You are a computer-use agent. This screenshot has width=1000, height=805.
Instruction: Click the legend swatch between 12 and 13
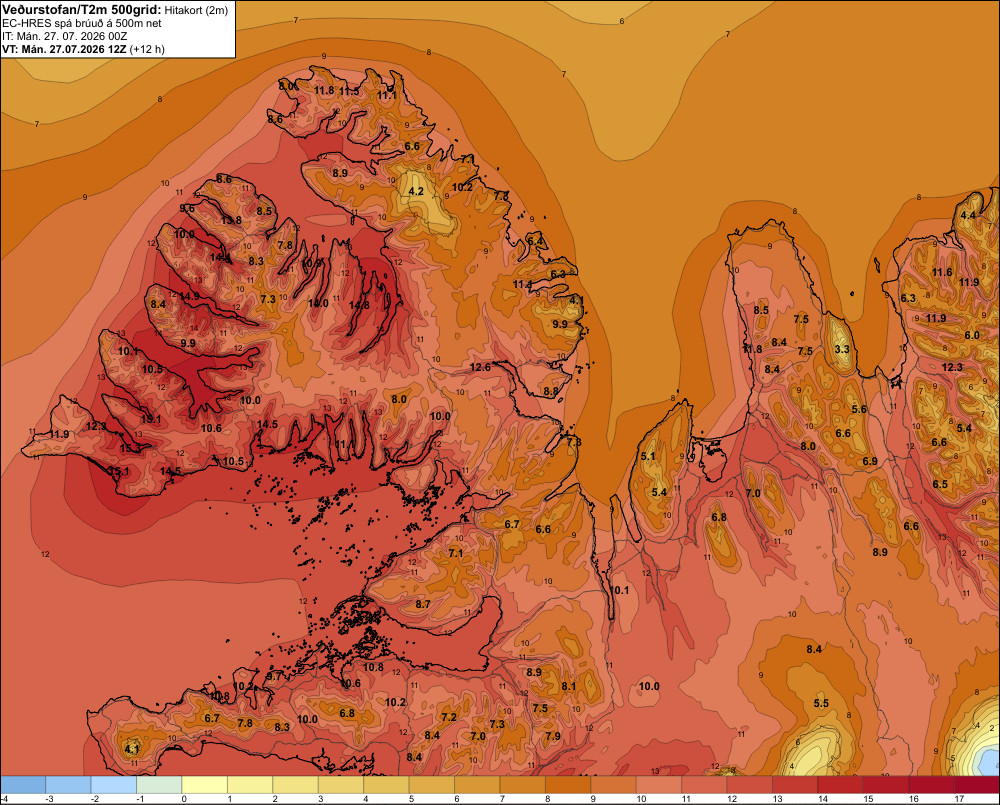[750, 785]
